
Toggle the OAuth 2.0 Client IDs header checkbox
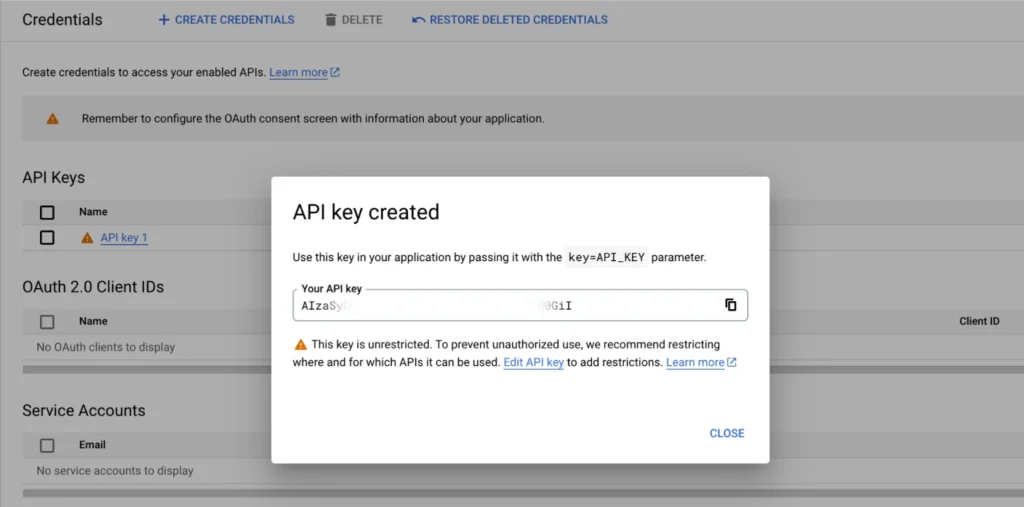(x=47, y=322)
